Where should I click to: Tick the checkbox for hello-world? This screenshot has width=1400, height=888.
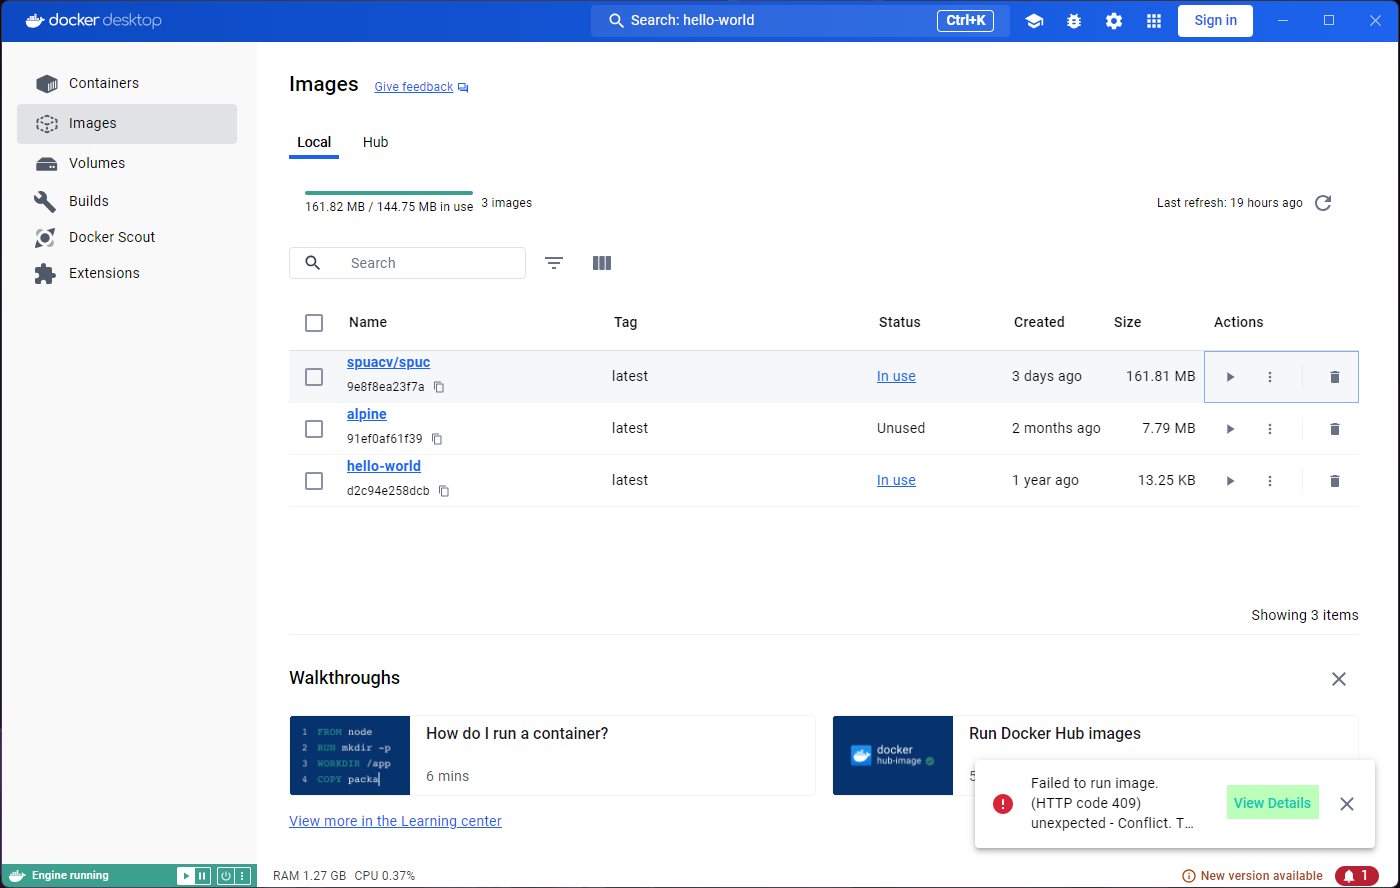point(314,481)
